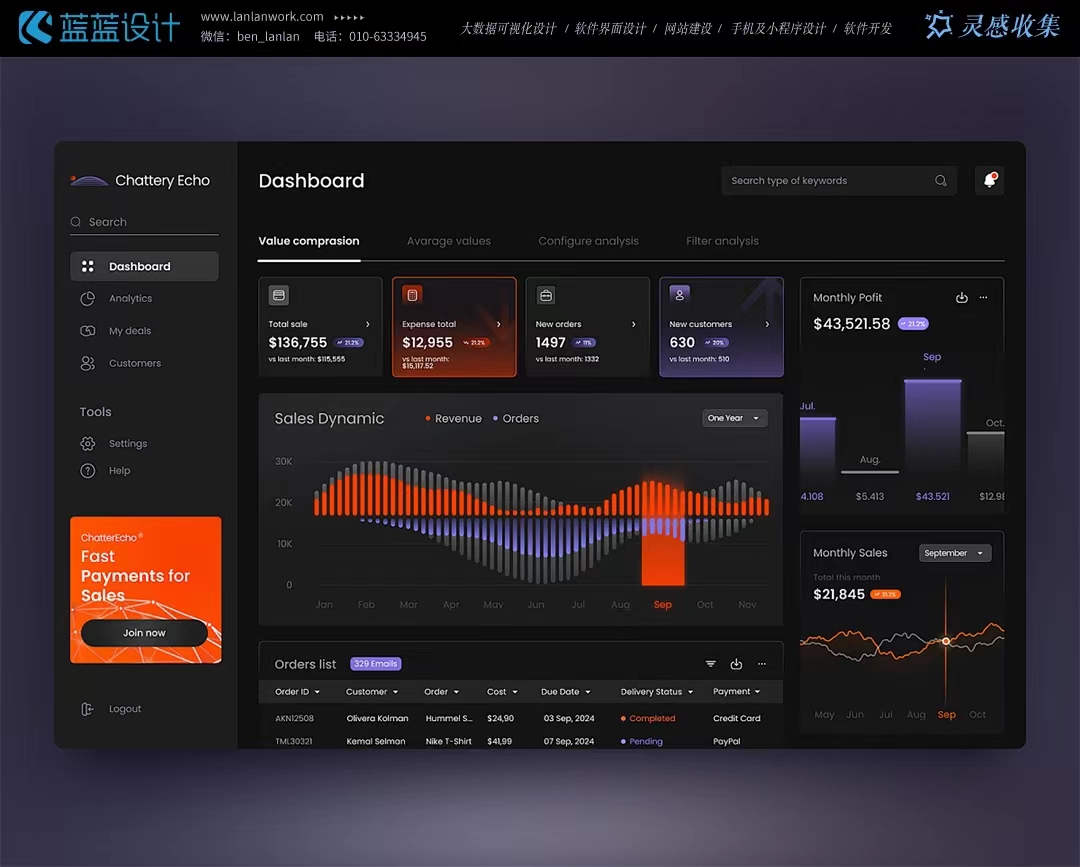1080x867 pixels.
Task: Open the One Year period dropdown
Action: (x=734, y=418)
